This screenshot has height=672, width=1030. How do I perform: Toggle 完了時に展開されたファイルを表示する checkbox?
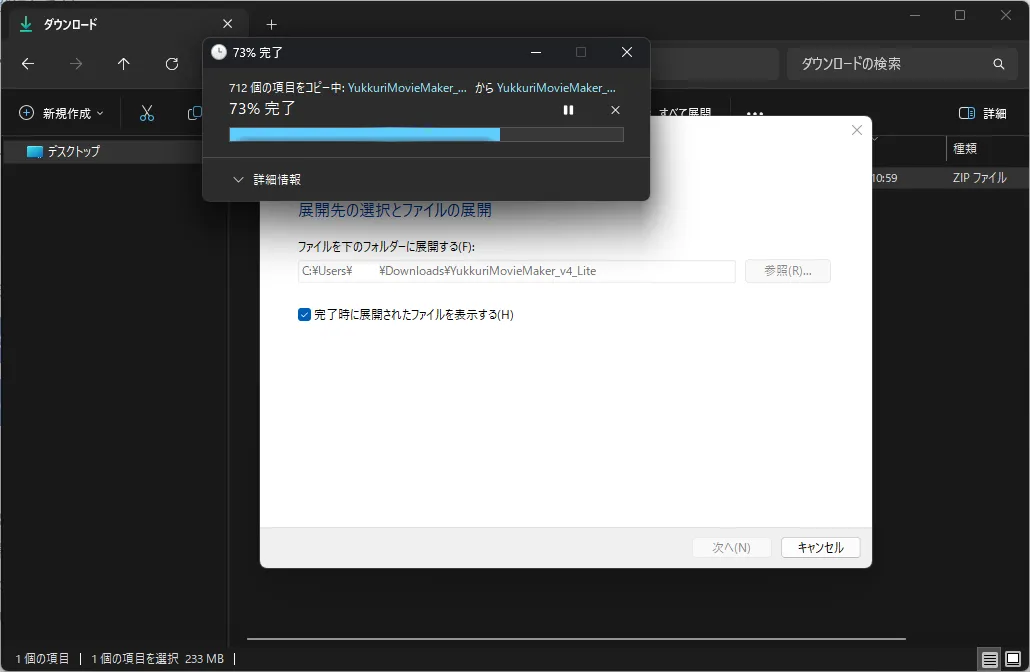pos(304,315)
